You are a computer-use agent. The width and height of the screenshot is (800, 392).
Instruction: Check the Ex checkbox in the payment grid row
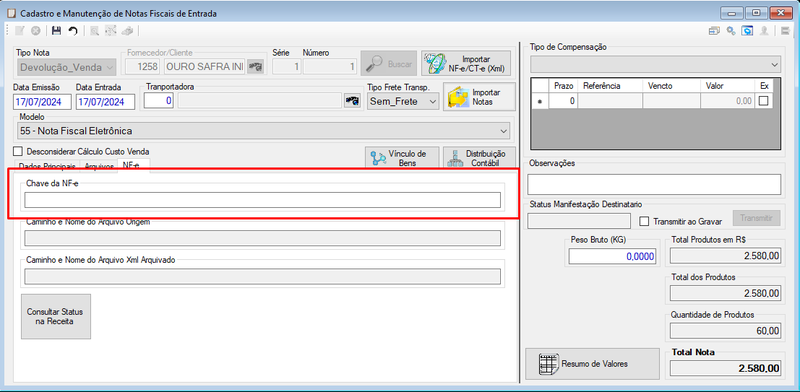[x=763, y=101]
